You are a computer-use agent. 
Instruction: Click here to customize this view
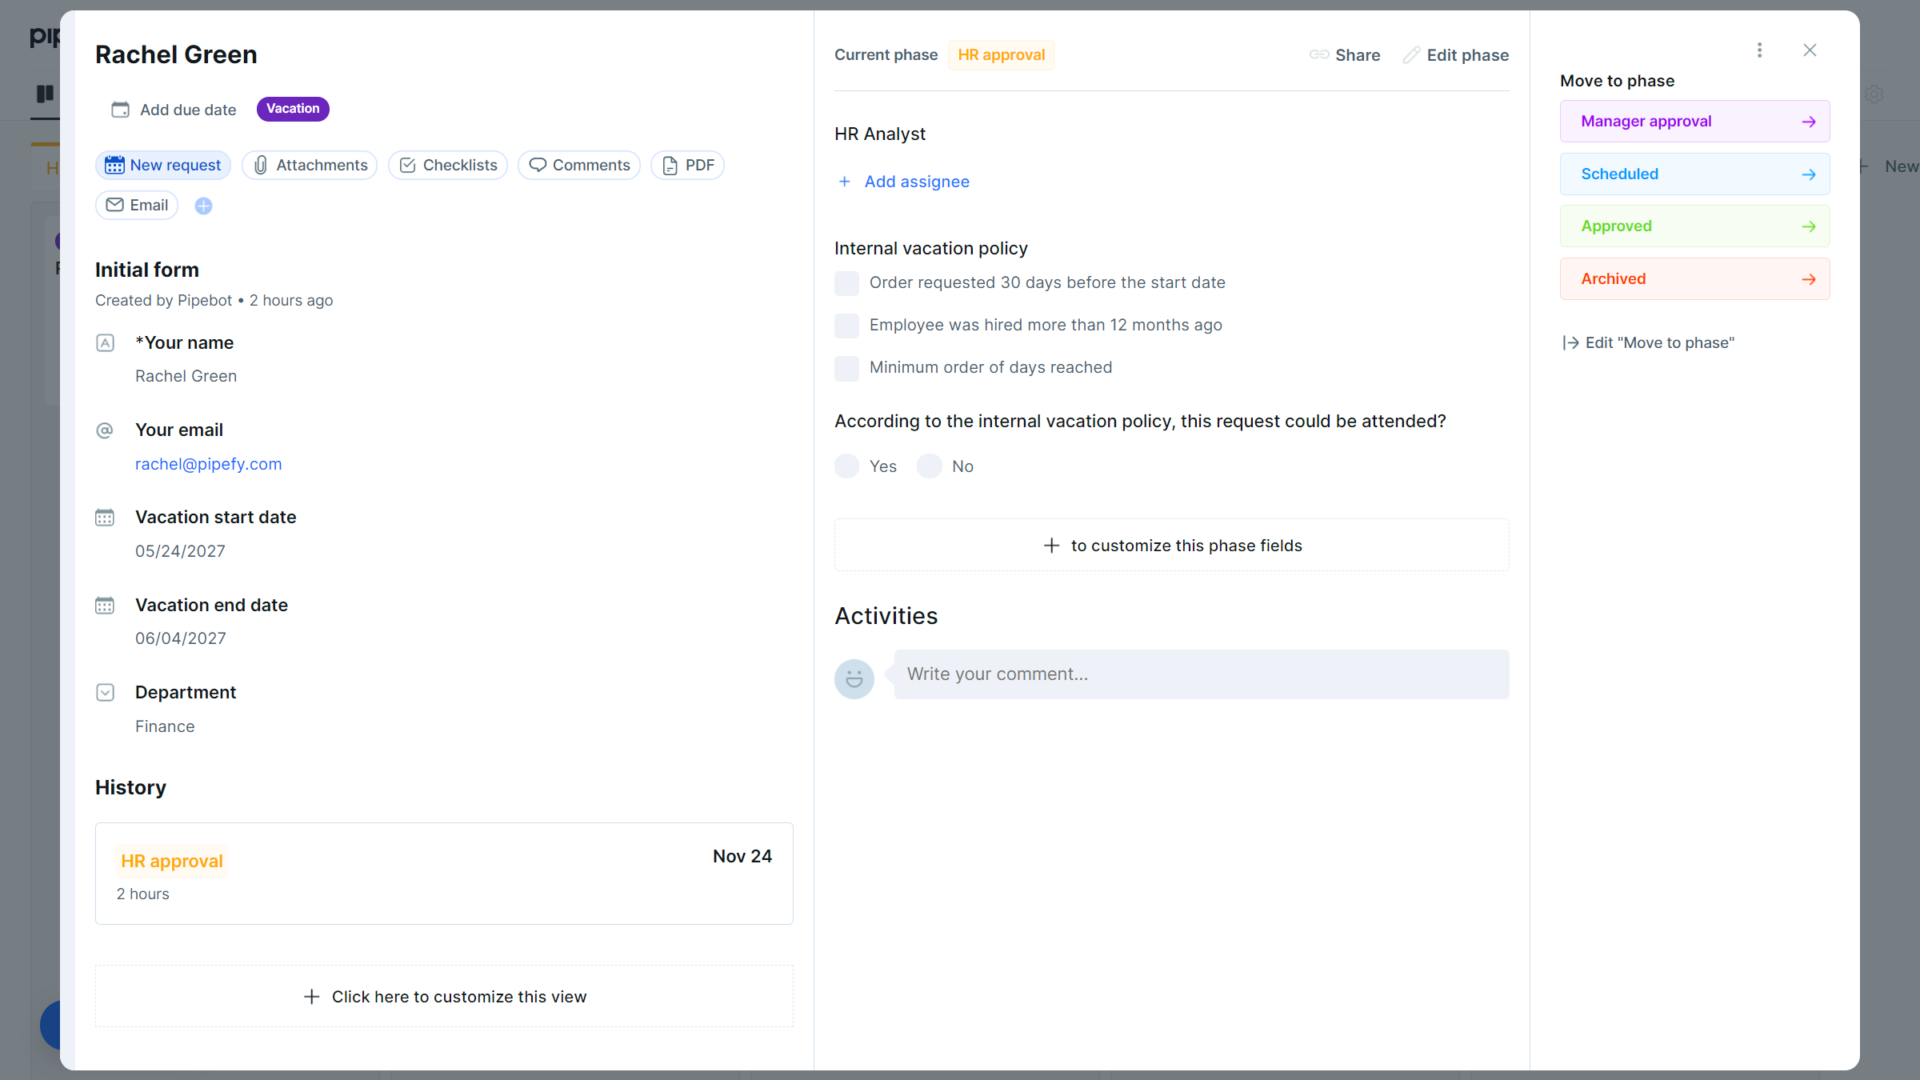[x=444, y=997]
